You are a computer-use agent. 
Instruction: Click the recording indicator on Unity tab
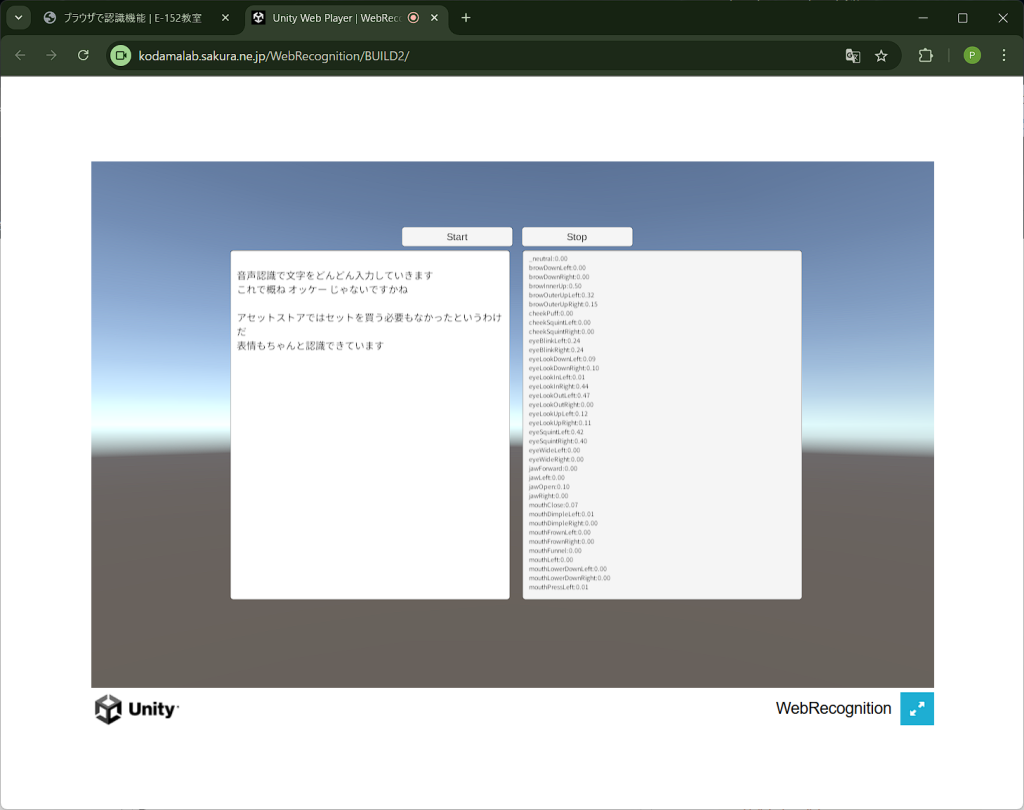pos(413,18)
